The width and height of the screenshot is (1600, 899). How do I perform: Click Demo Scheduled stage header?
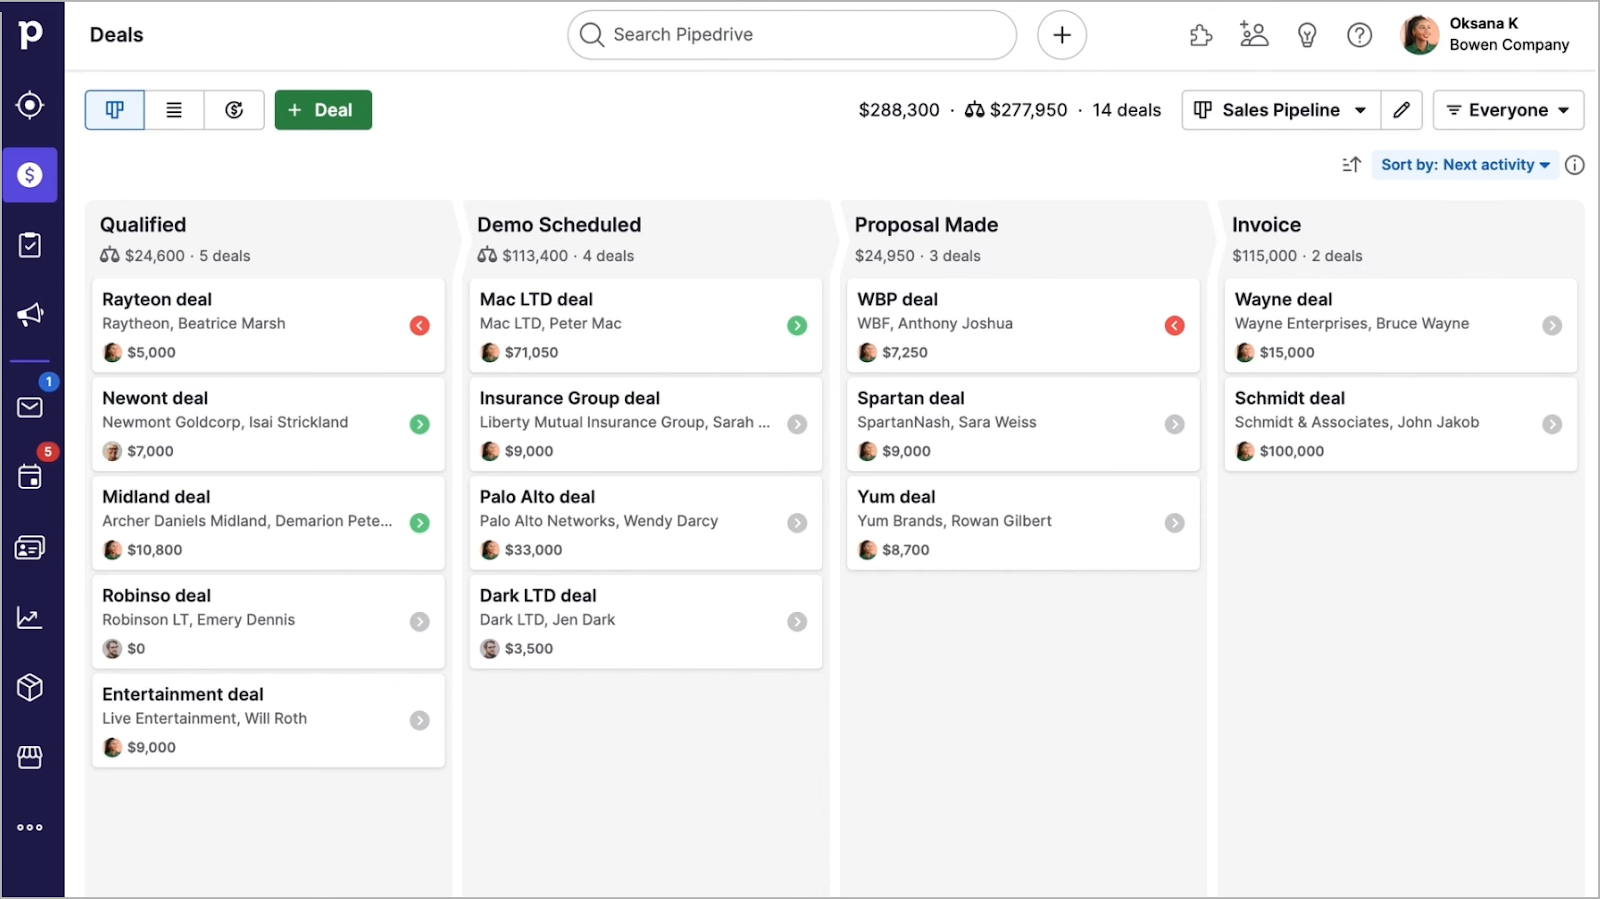(559, 225)
